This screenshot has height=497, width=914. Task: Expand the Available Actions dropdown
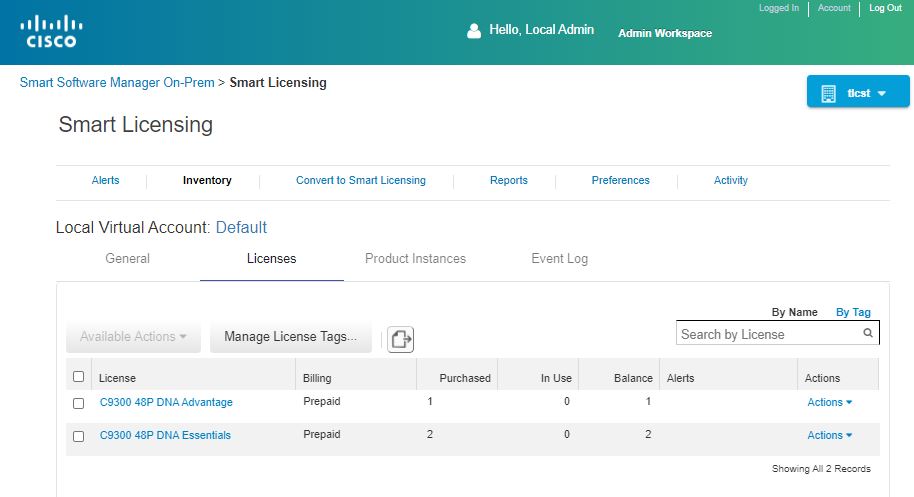133,337
